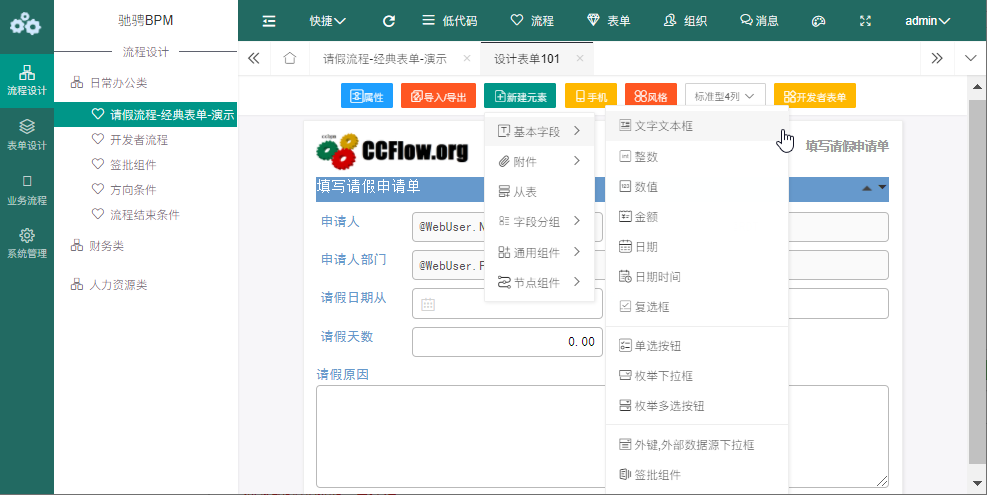This screenshot has width=987, height=495.
Task: Expand the 通用组件 submenu
Action: click(x=539, y=253)
